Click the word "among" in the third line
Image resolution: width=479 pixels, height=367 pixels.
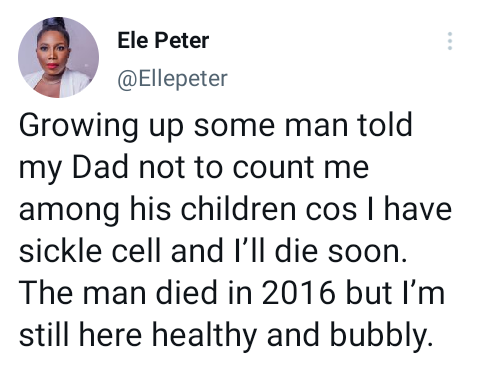click(69, 212)
